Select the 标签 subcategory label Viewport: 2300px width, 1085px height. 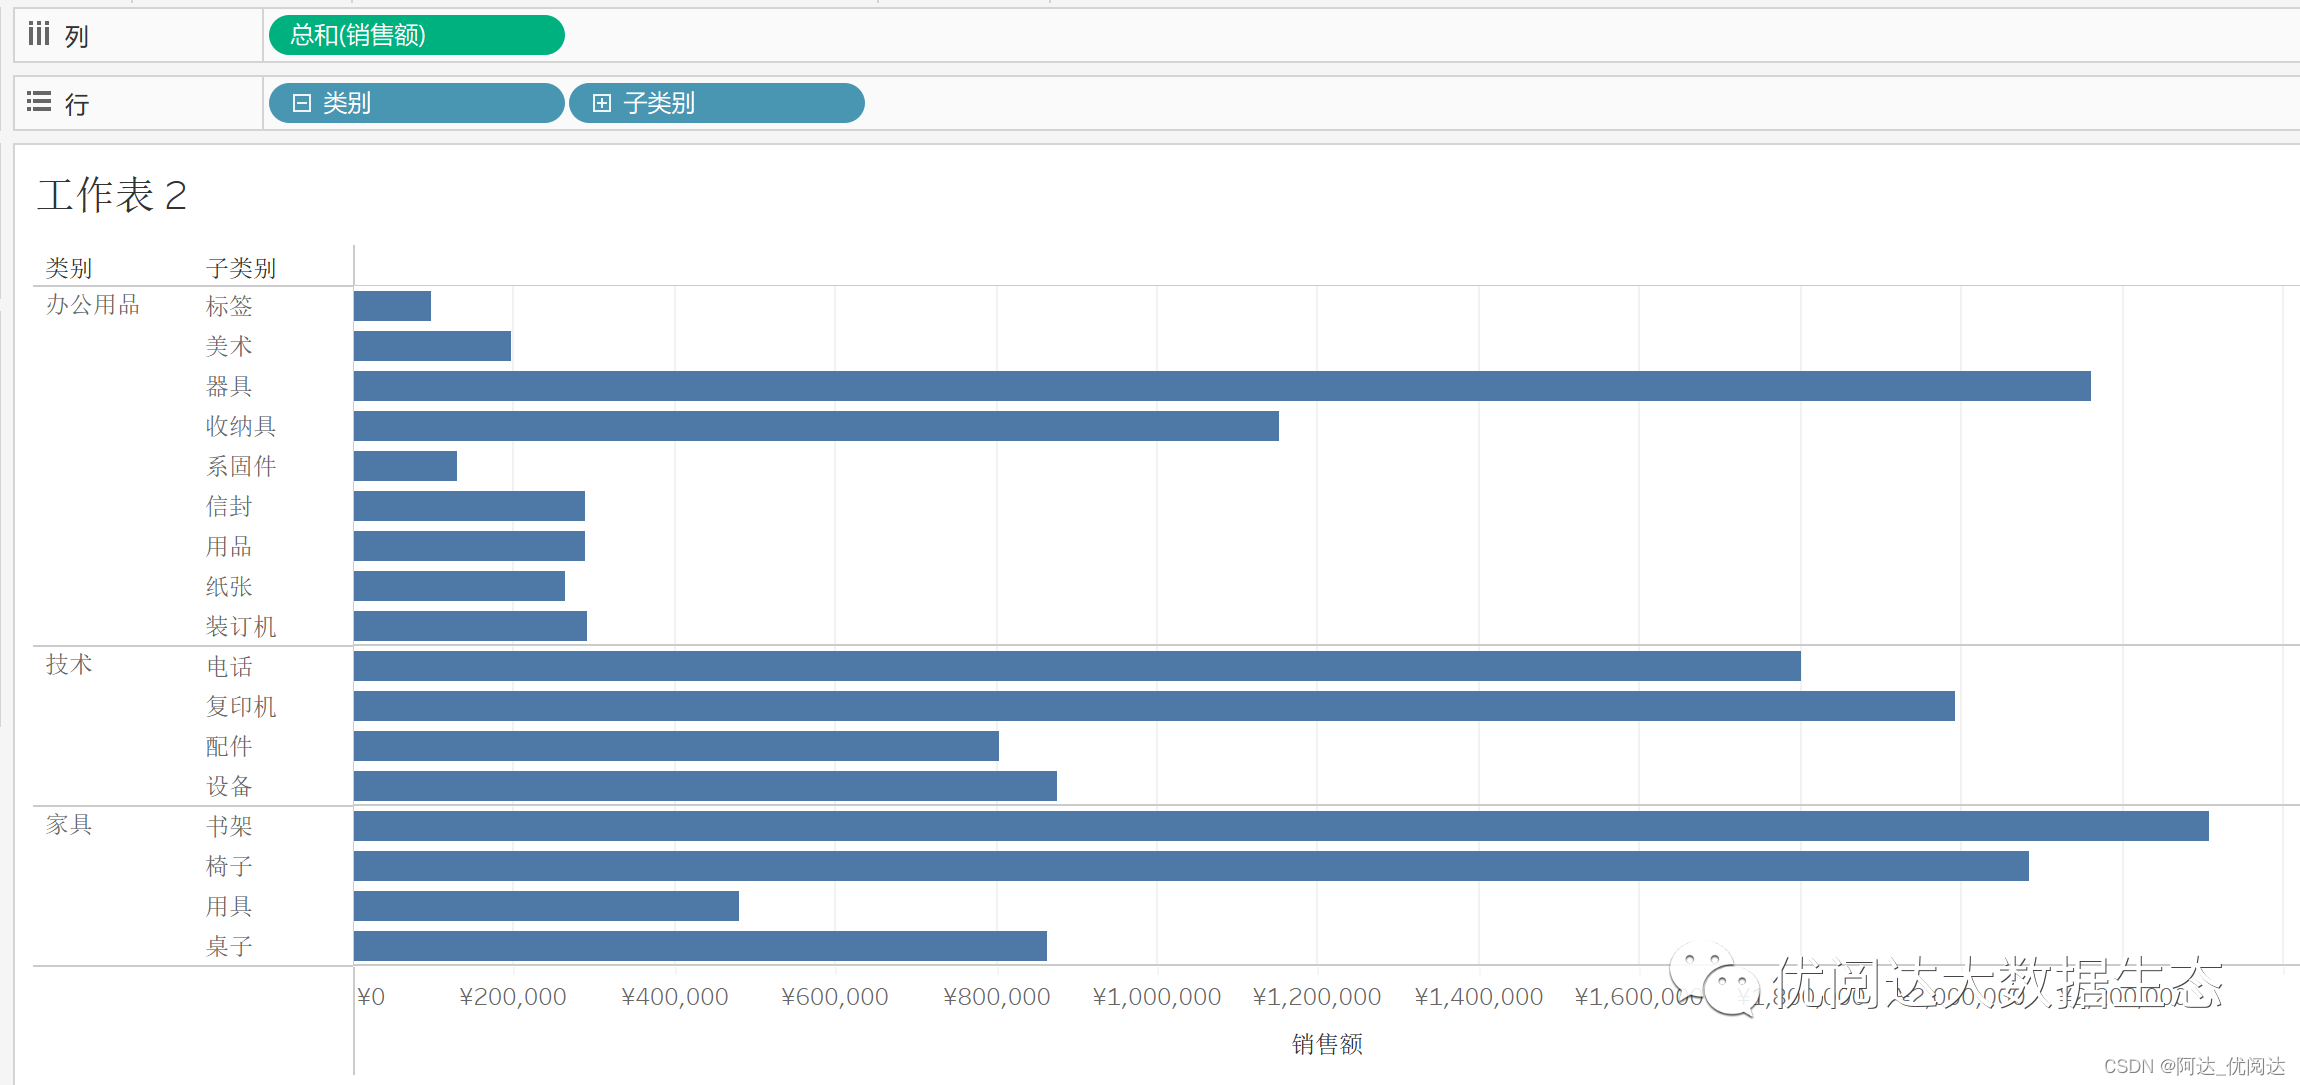[229, 306]
